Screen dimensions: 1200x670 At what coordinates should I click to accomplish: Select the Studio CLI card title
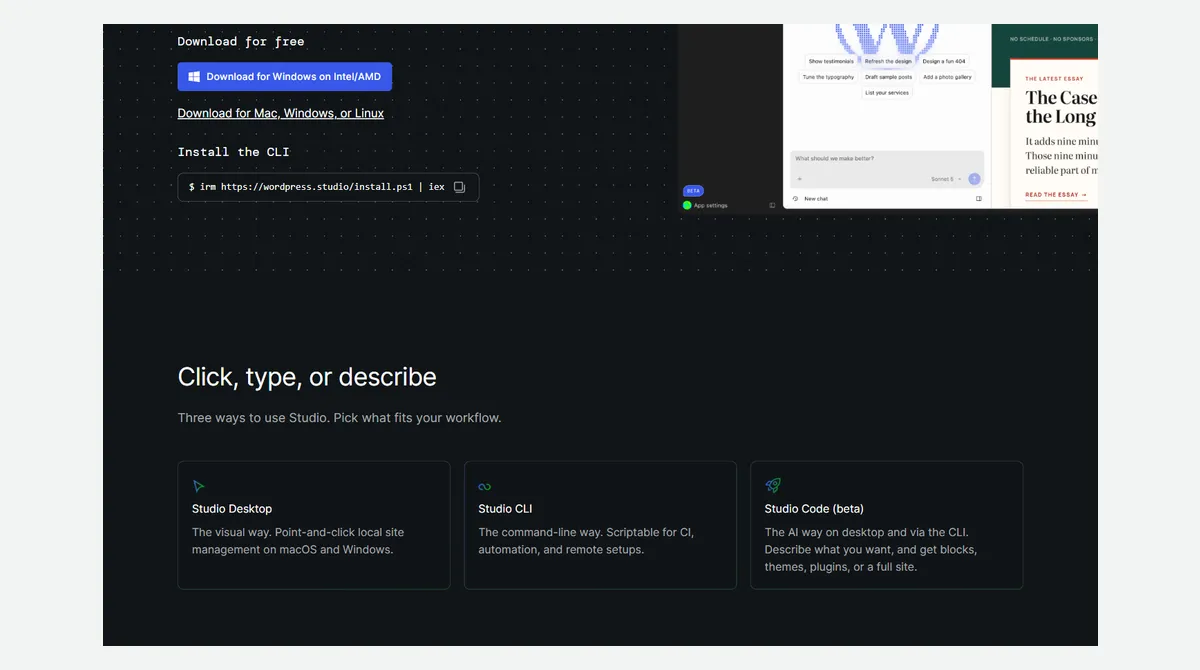tap(505, 509)
